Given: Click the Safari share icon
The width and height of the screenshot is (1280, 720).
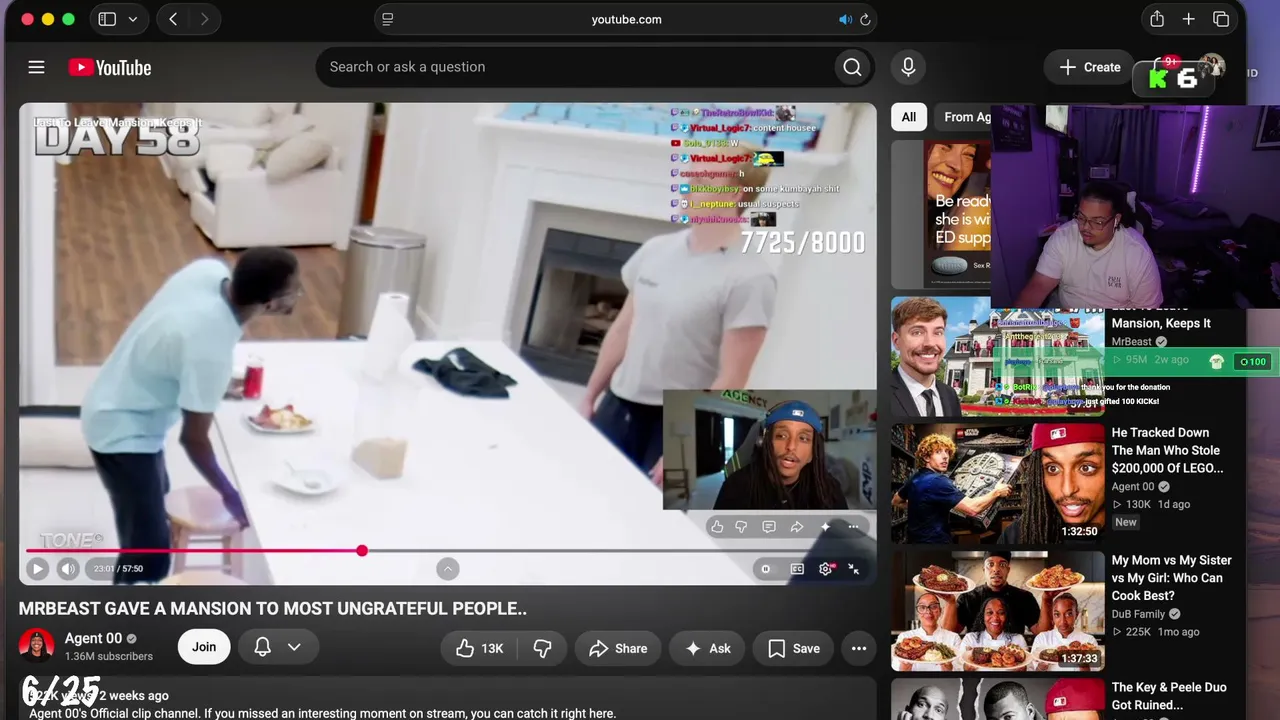Looking at the screenshot, I should pyautogui.click(x=1157, y=19).
